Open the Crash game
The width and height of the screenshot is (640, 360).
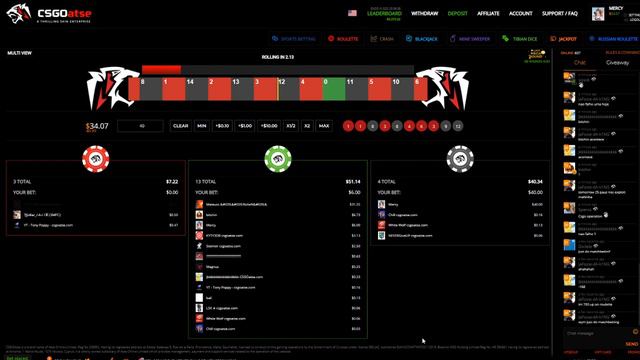click(x=382, y=39)
